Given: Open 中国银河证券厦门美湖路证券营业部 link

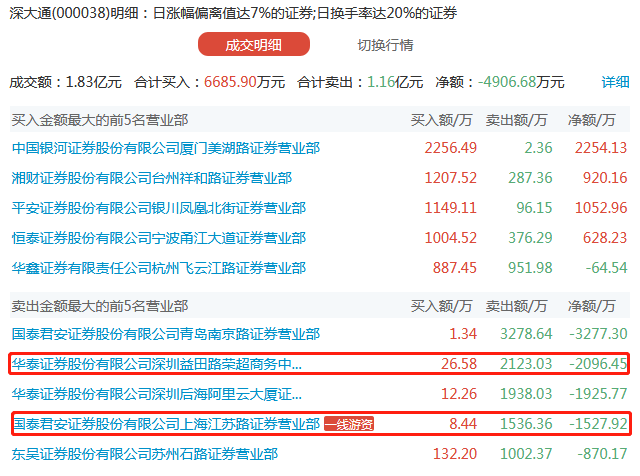Looking at the screenshot, I should pyautogui.click(x=166, y=148).
